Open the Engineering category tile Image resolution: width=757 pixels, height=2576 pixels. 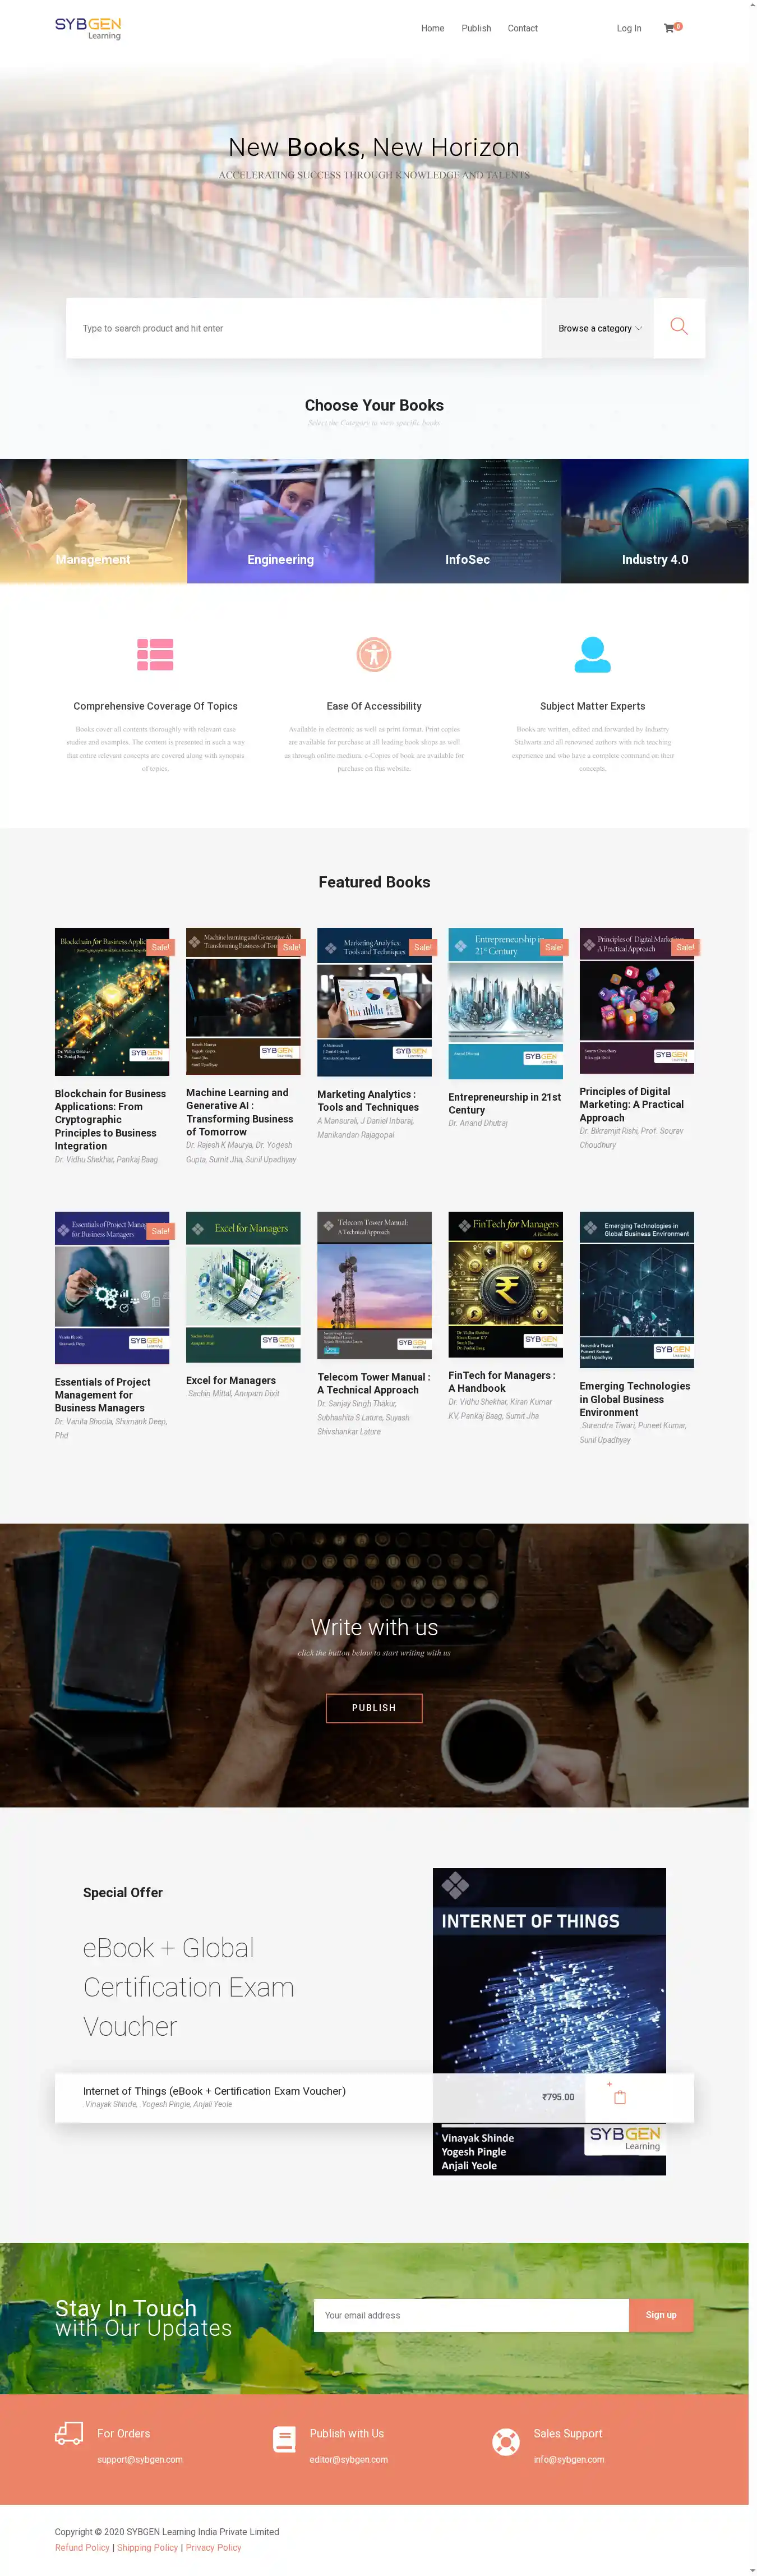(x=281, y=521)
